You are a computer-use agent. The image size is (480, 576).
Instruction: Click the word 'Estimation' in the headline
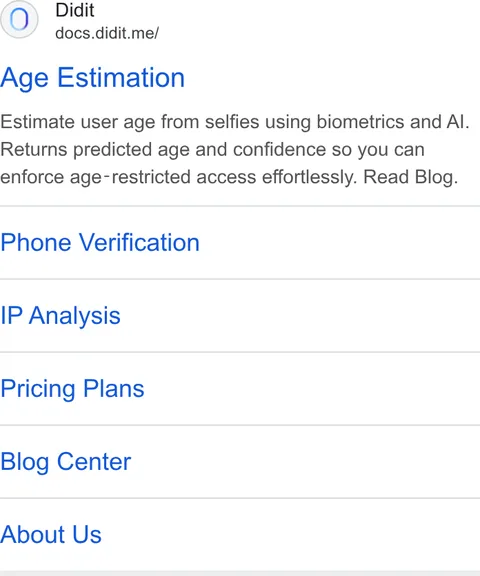121,78
